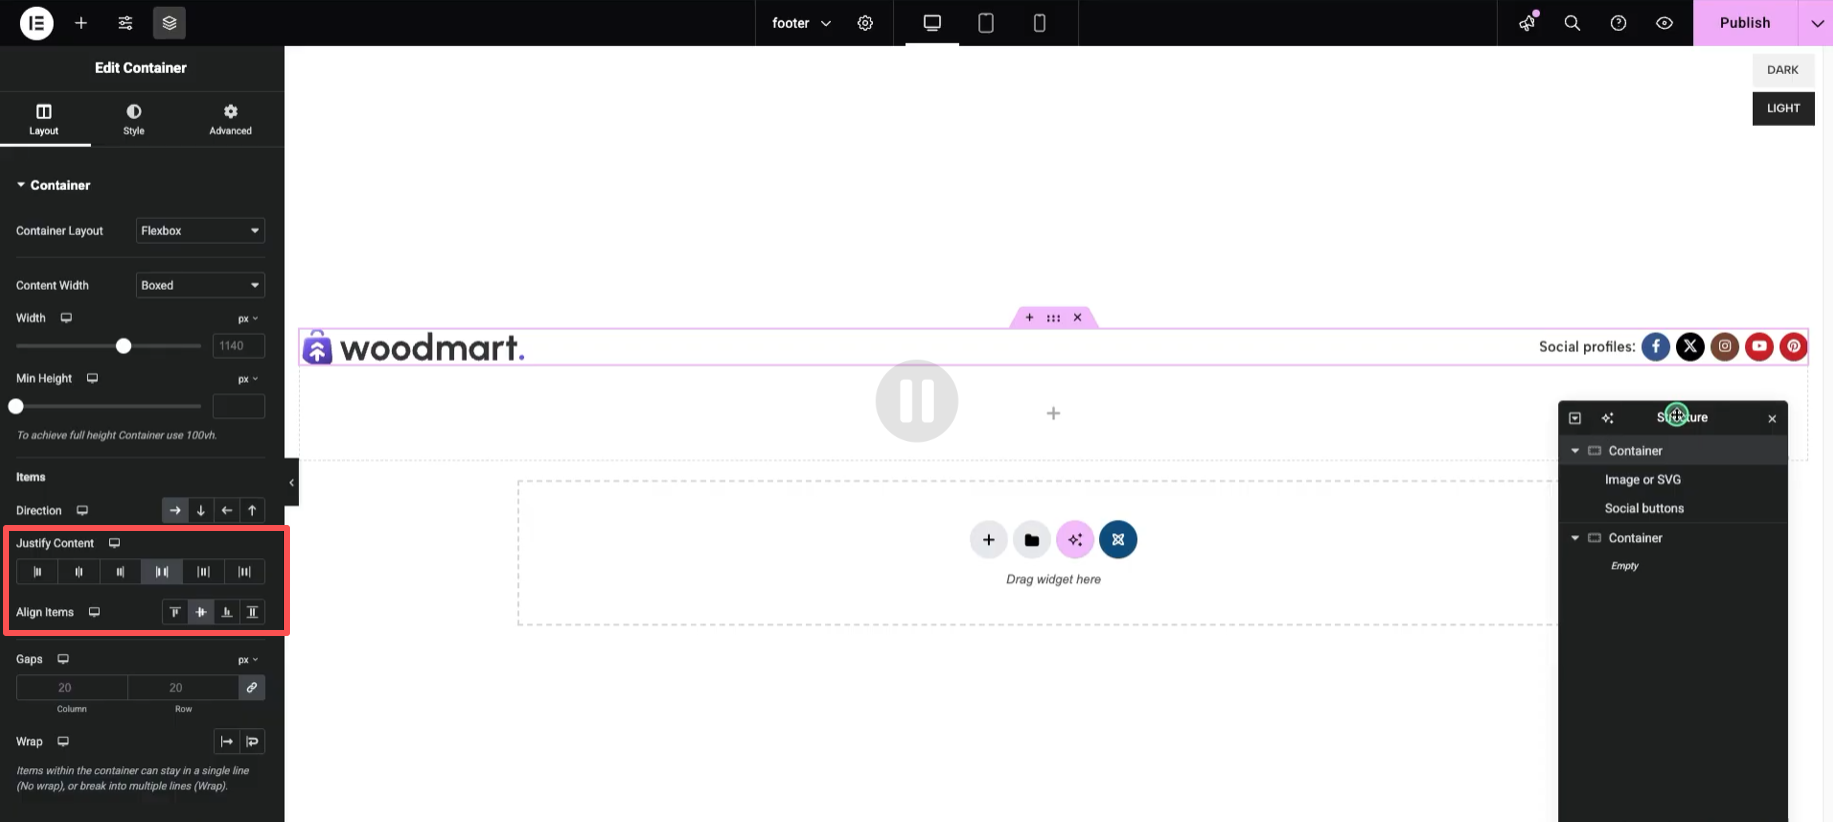Set direction to row (right arrow)
The image size is (1833, 822).
click(x=175, y=510)
